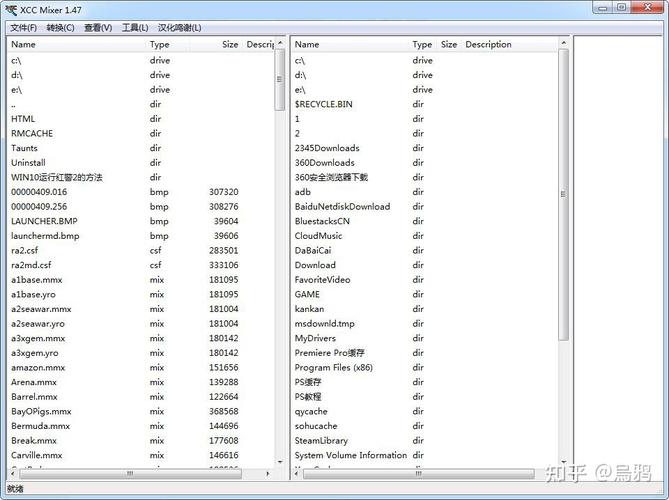Click the XCC Mixer title bar icon
The height and width of the screenshot is (500, 669).
pyautogui.click(x=11, y=8)
